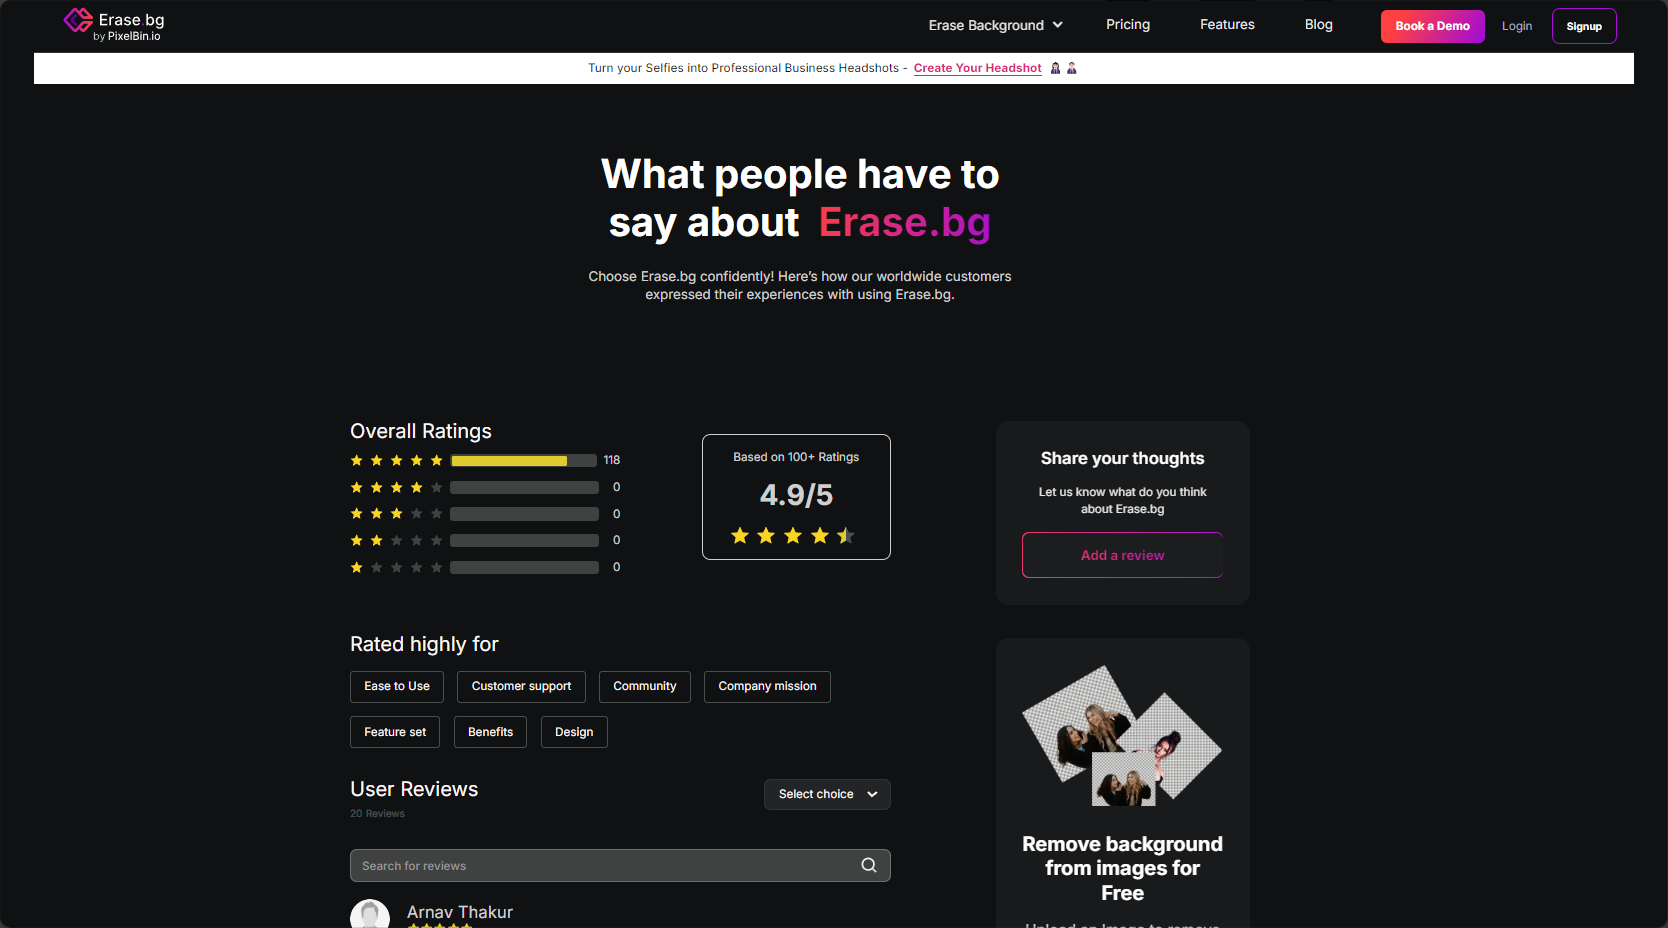Image resolution: width=1668 pixels, height=928 pixels.
Task: Click the 'by PixelBin.io' text in the logo
Action: click(127, 36)
